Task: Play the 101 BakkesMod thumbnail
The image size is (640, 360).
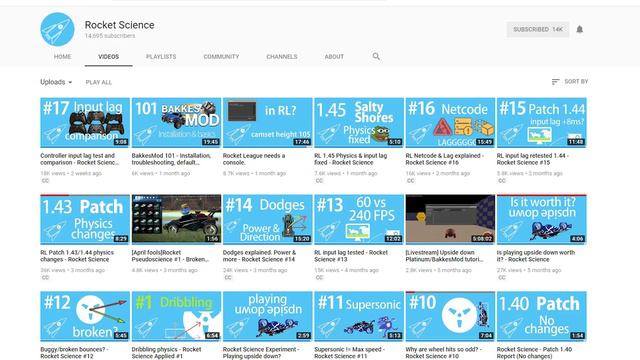Action: (x=176, y=122)
